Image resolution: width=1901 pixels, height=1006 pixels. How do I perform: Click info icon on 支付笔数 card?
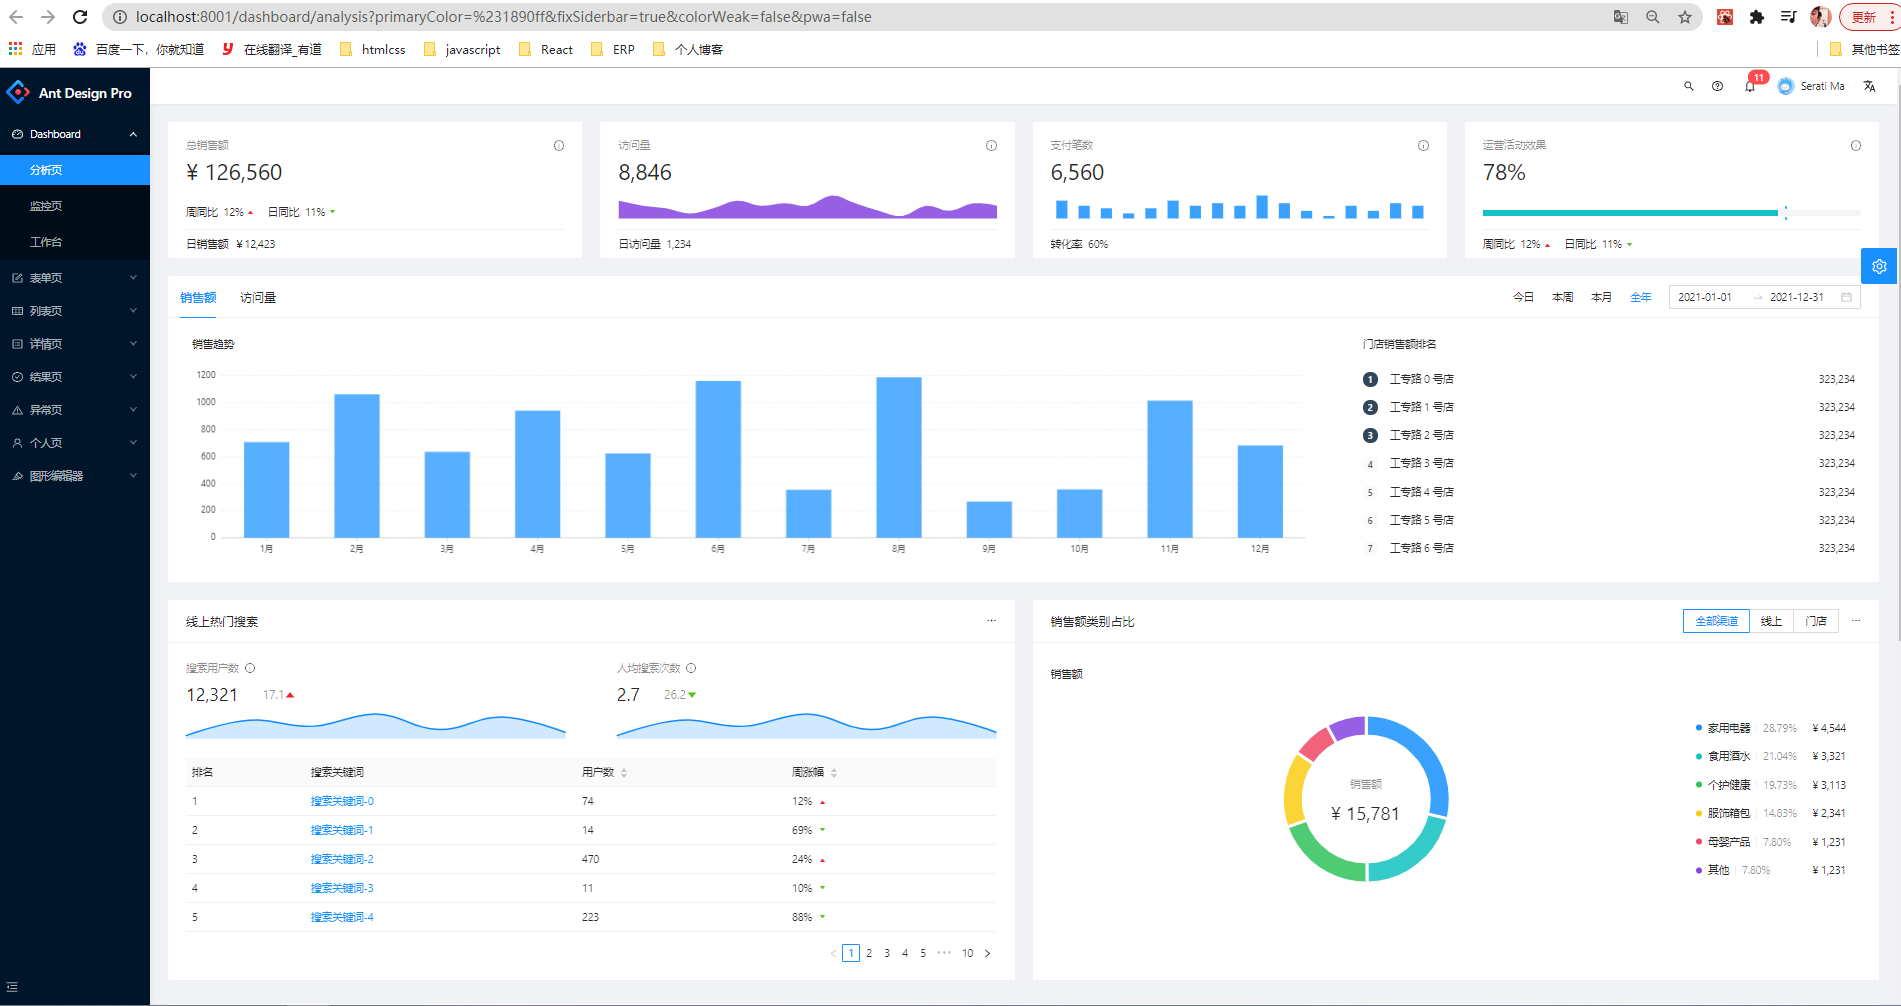(x=1423, y=146)
